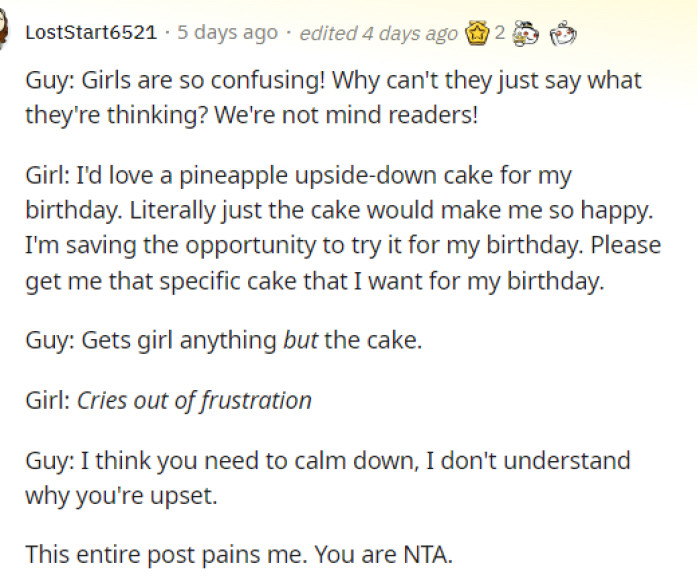
Task: Click the middle Snoo award icon
Action: coord(522,33)
